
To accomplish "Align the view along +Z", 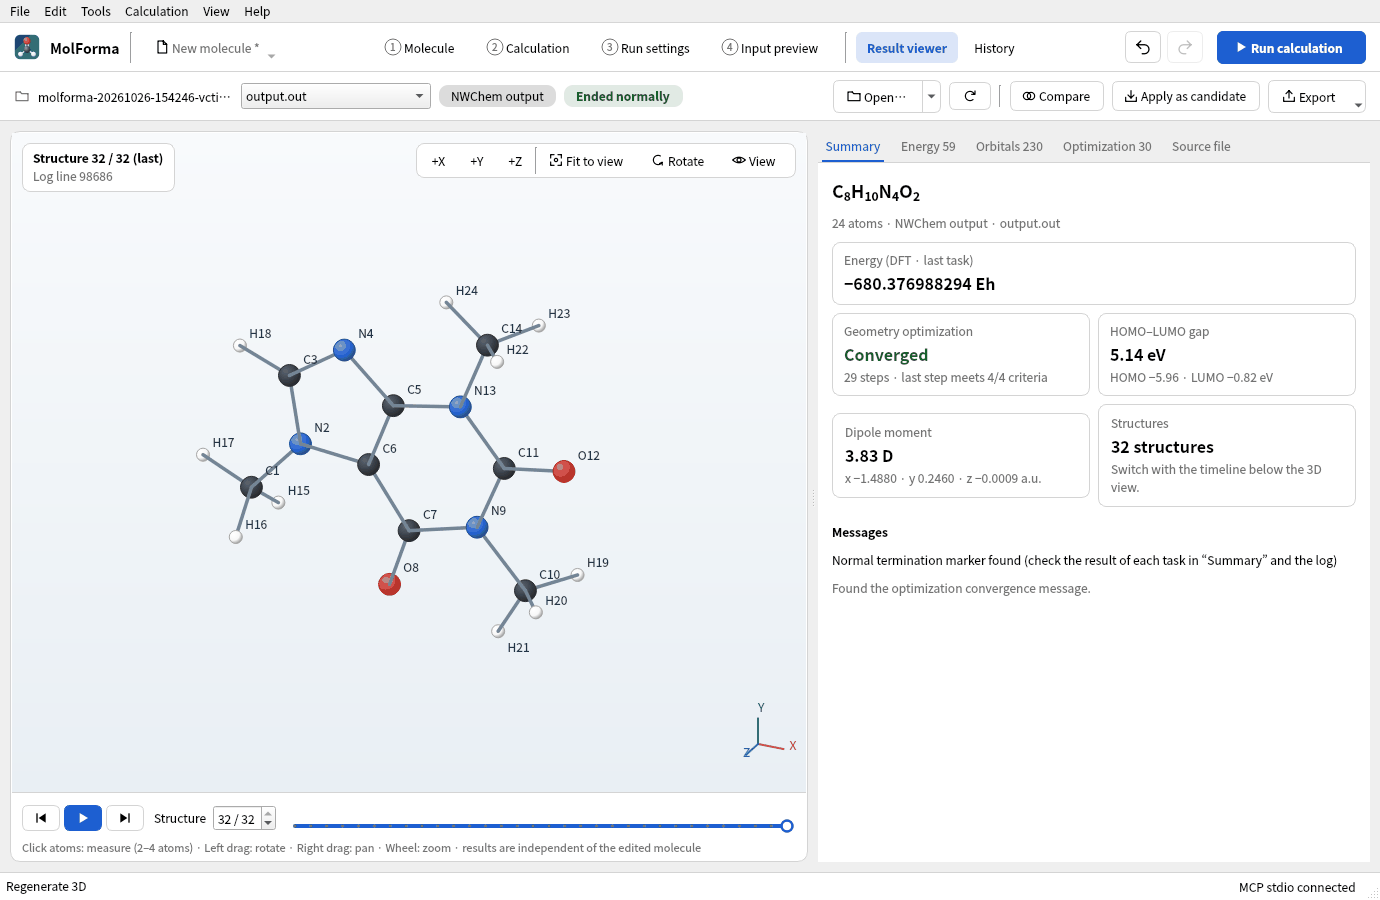I will click(x=515, y=161).
